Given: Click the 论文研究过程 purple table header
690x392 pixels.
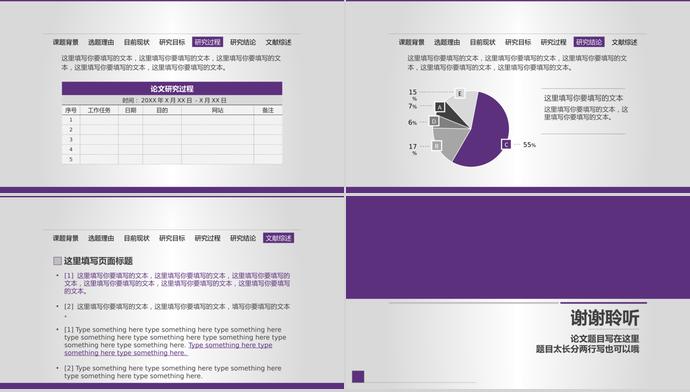Looking at the screenshot, I should click(172, 88).
